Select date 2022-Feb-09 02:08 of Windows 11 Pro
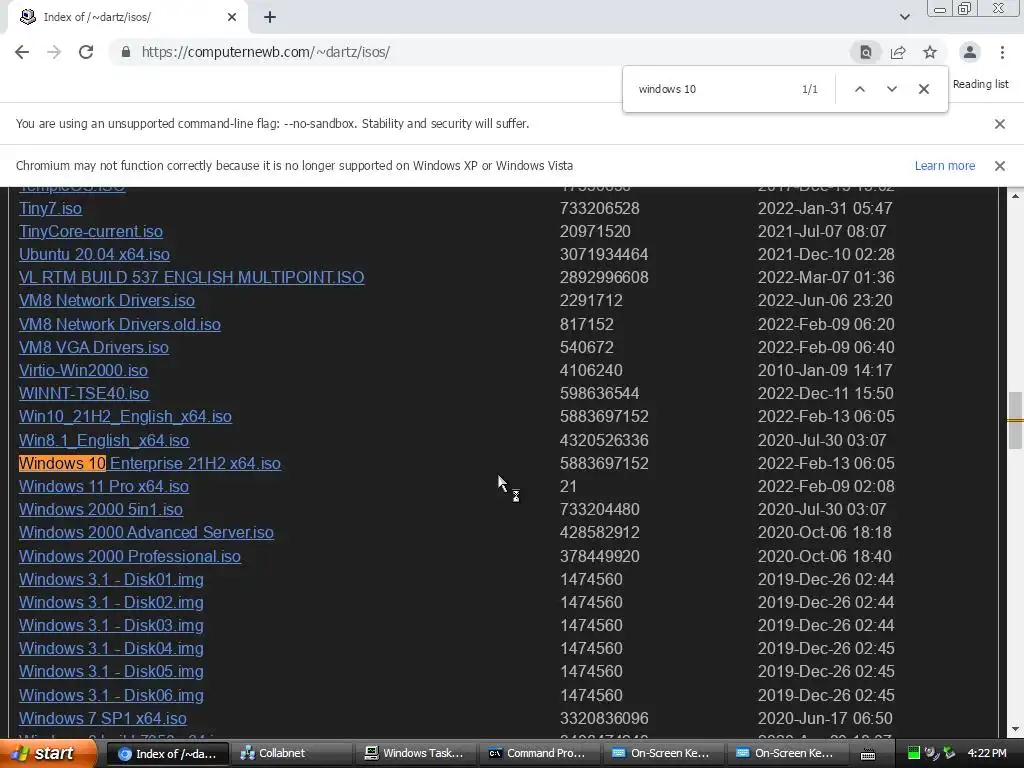 825,486
